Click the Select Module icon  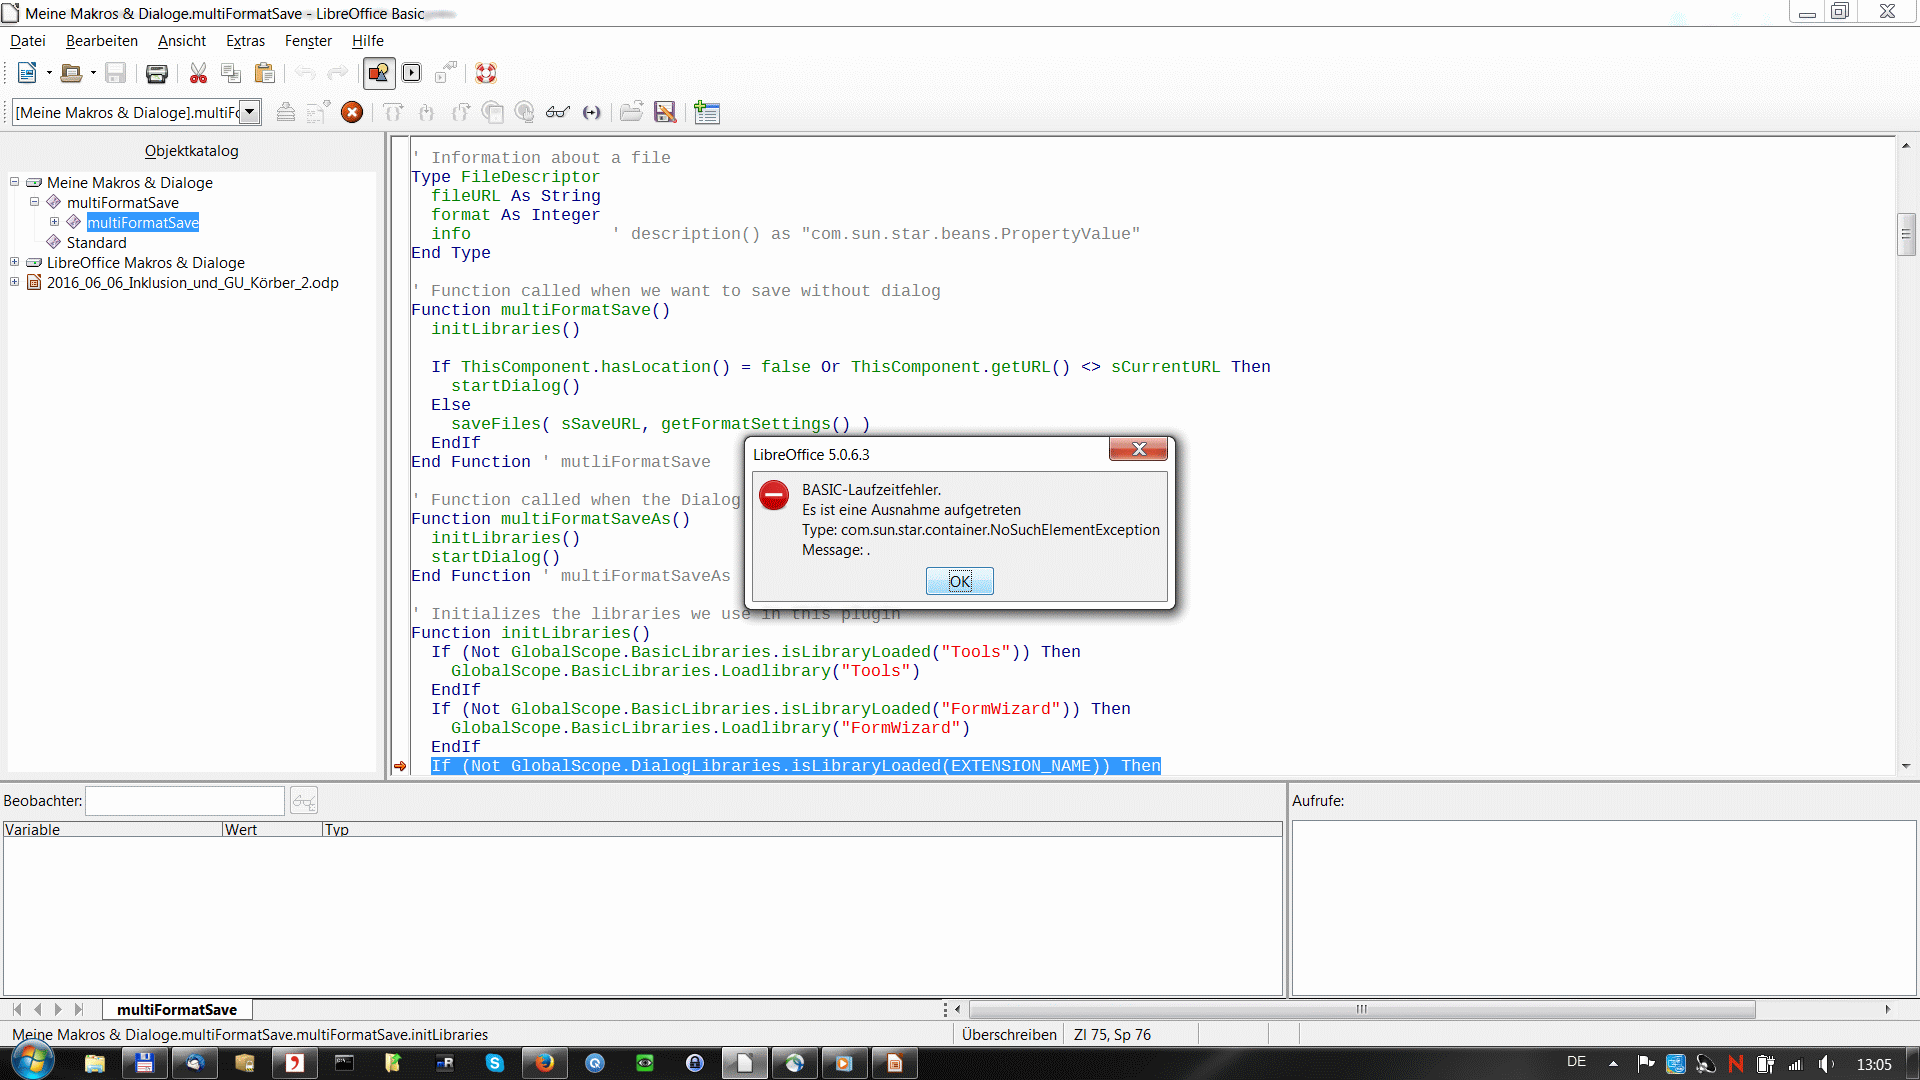tap(446, 73)
